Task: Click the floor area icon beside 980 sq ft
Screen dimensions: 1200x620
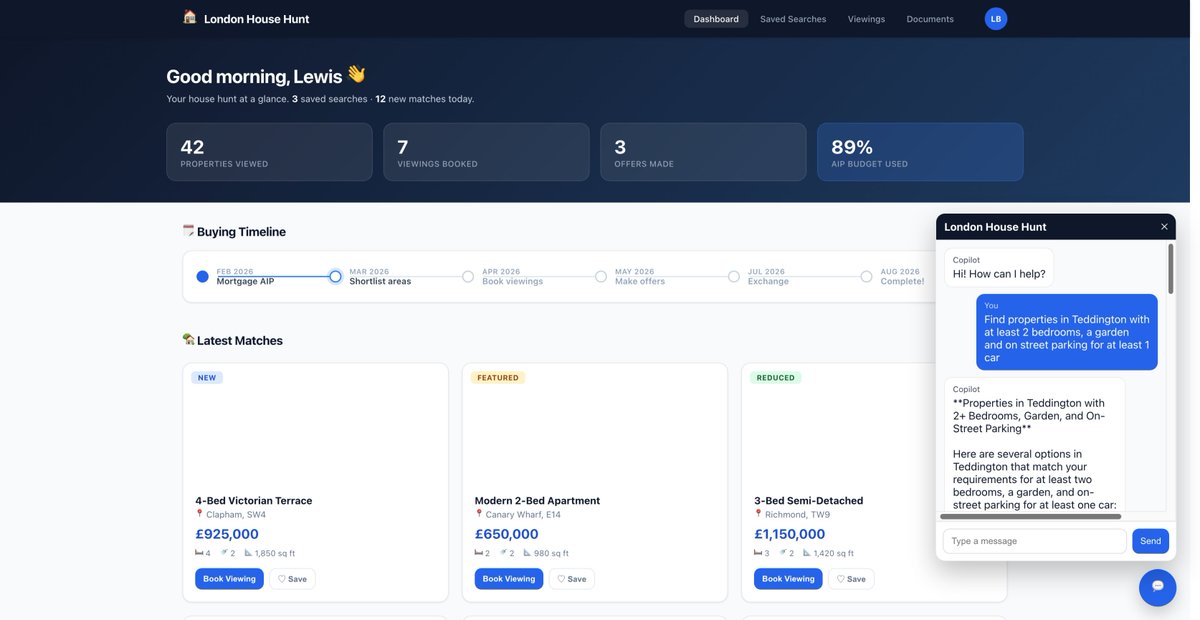Action: [527, 553]
